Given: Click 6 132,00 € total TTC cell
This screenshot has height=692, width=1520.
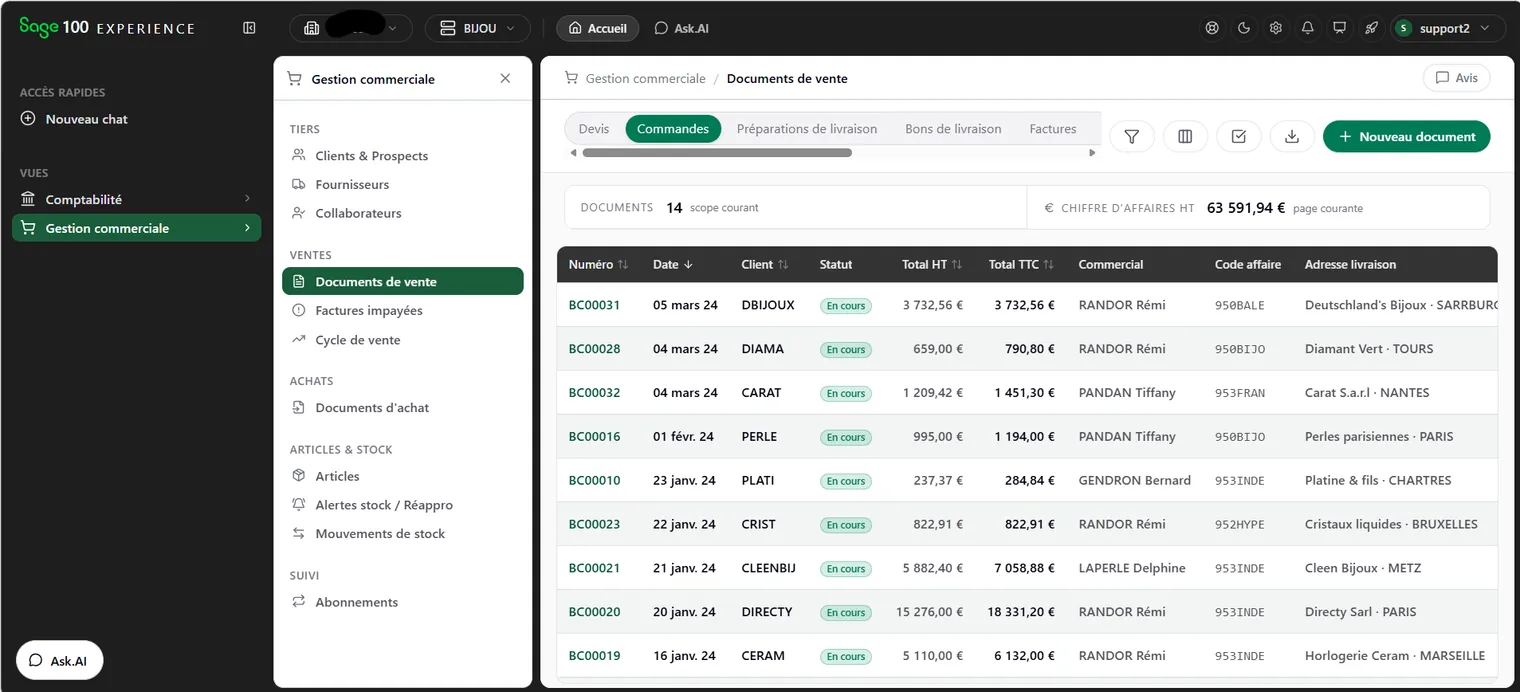Looking at the screenshot, I should click(x=1024, y=656).
